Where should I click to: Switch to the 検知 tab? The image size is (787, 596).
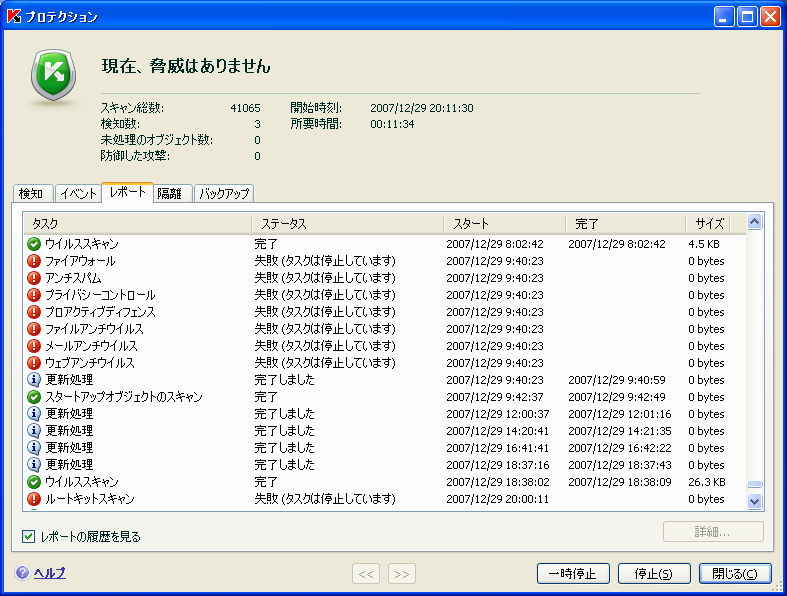tap(31, 193)
